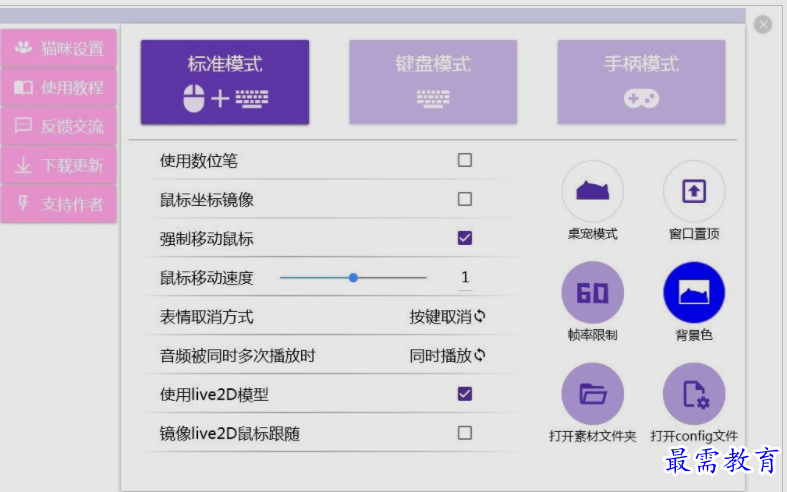Close the settings window with the X button

point(763,24)
